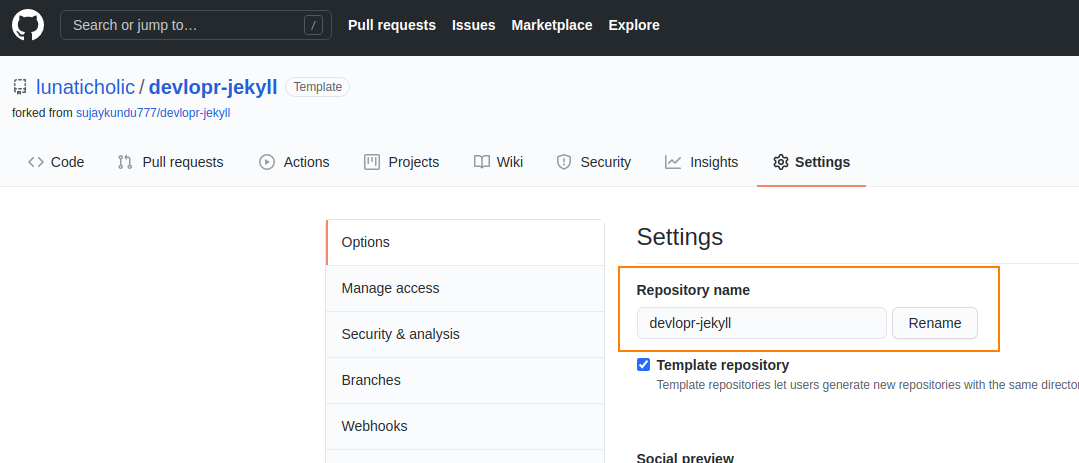Screen dimensions: 1079x463
Task: Switch to the Insights tab
Action: [x=701, y=162]
